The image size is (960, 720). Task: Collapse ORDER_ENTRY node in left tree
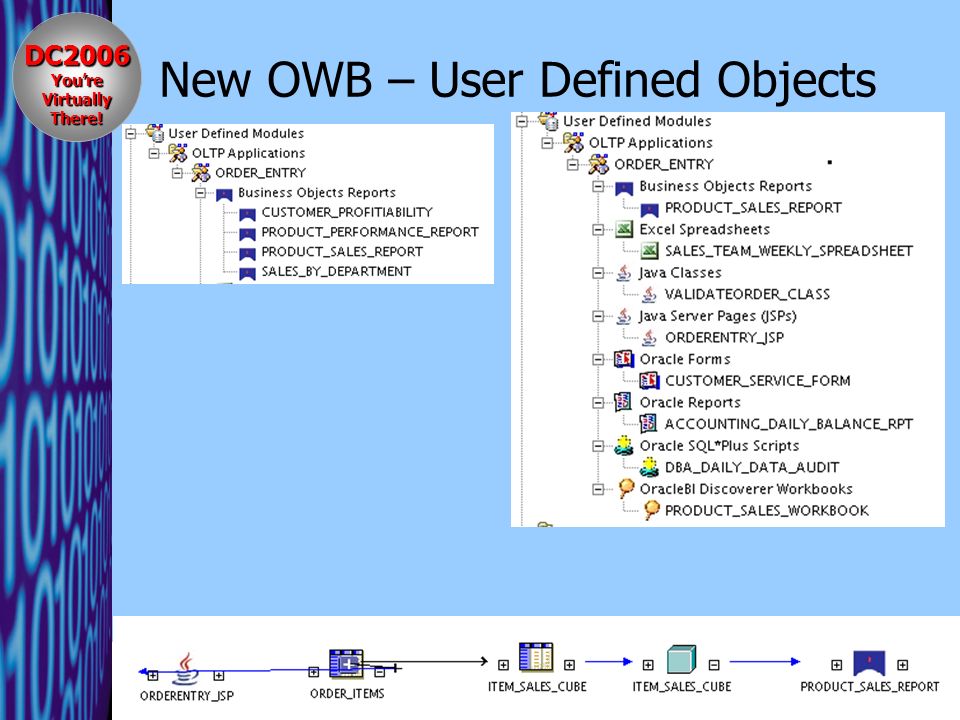click(177, 173)
